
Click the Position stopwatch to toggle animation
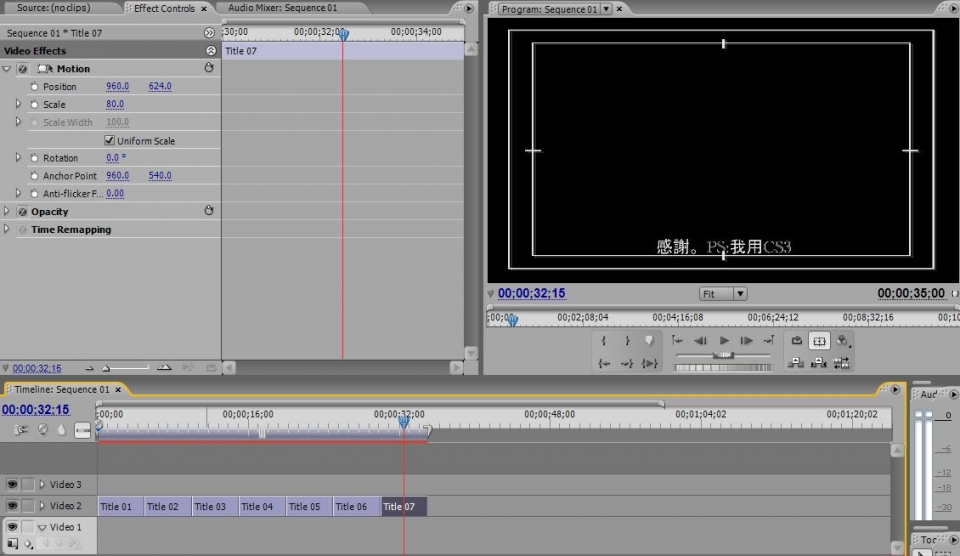tap(35, 87)
